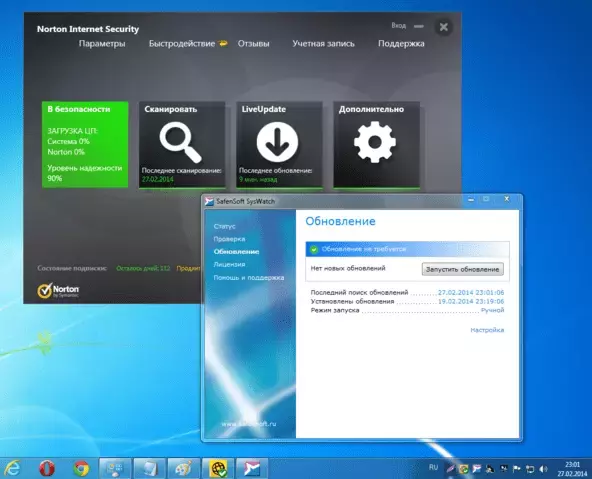This screenshot has height=479, width=592.
Task: Open Google Chrome from the taskbar
Action: click(81, 468)
